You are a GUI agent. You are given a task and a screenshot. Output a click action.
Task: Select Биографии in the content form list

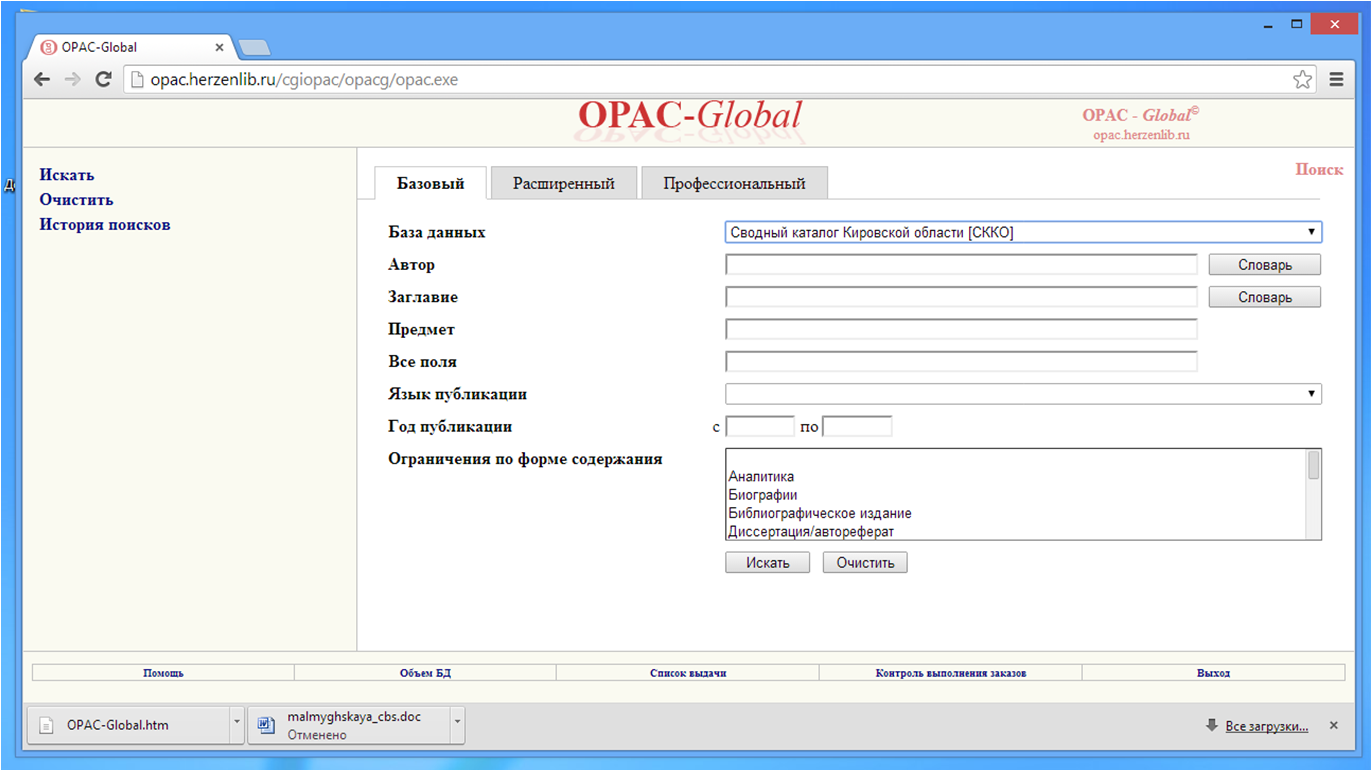pos(762,495)
